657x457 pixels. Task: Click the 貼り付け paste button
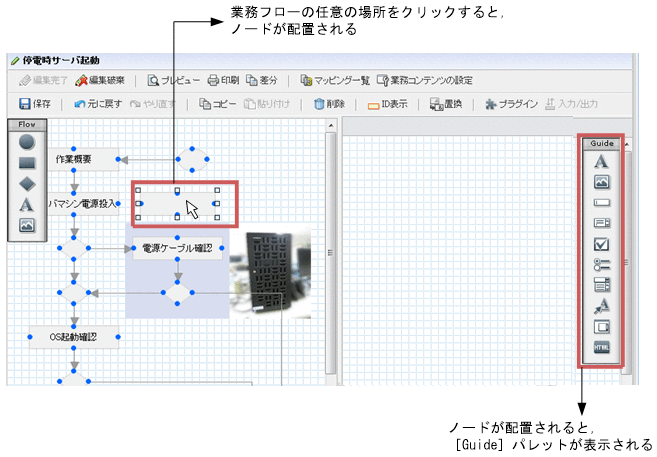pos(267,104)
